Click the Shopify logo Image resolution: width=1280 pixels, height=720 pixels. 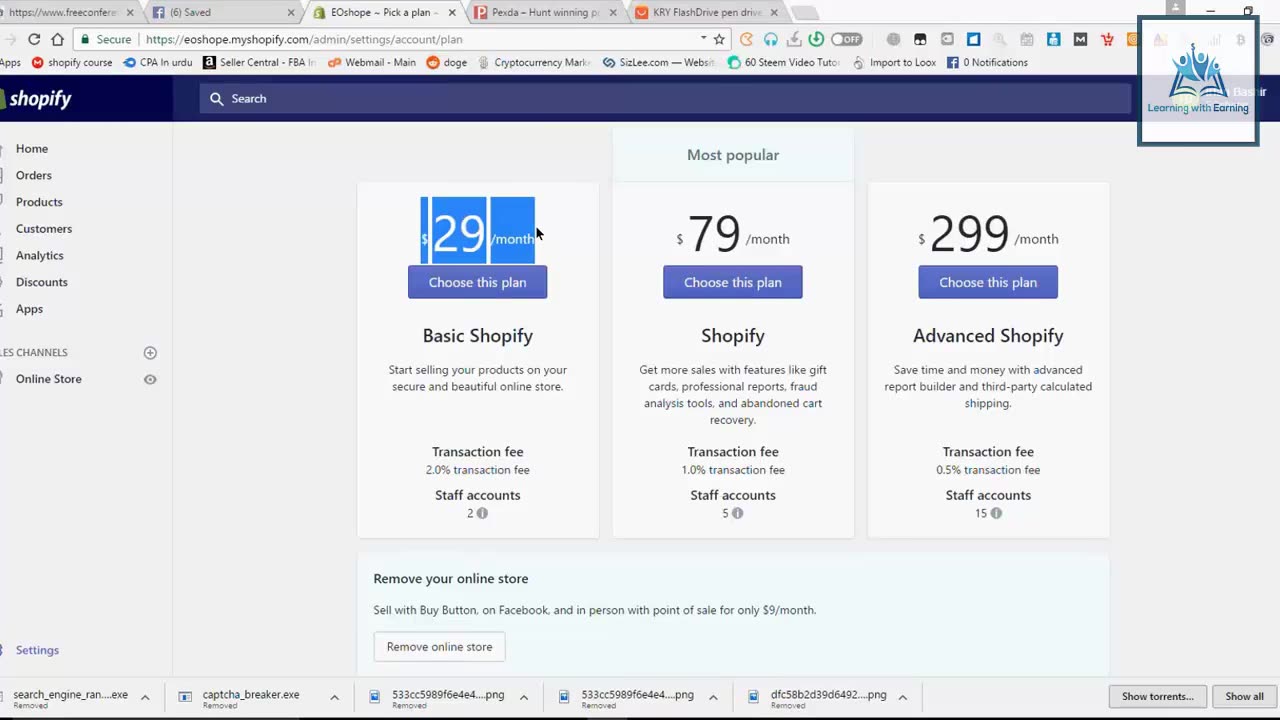point(37,98)
